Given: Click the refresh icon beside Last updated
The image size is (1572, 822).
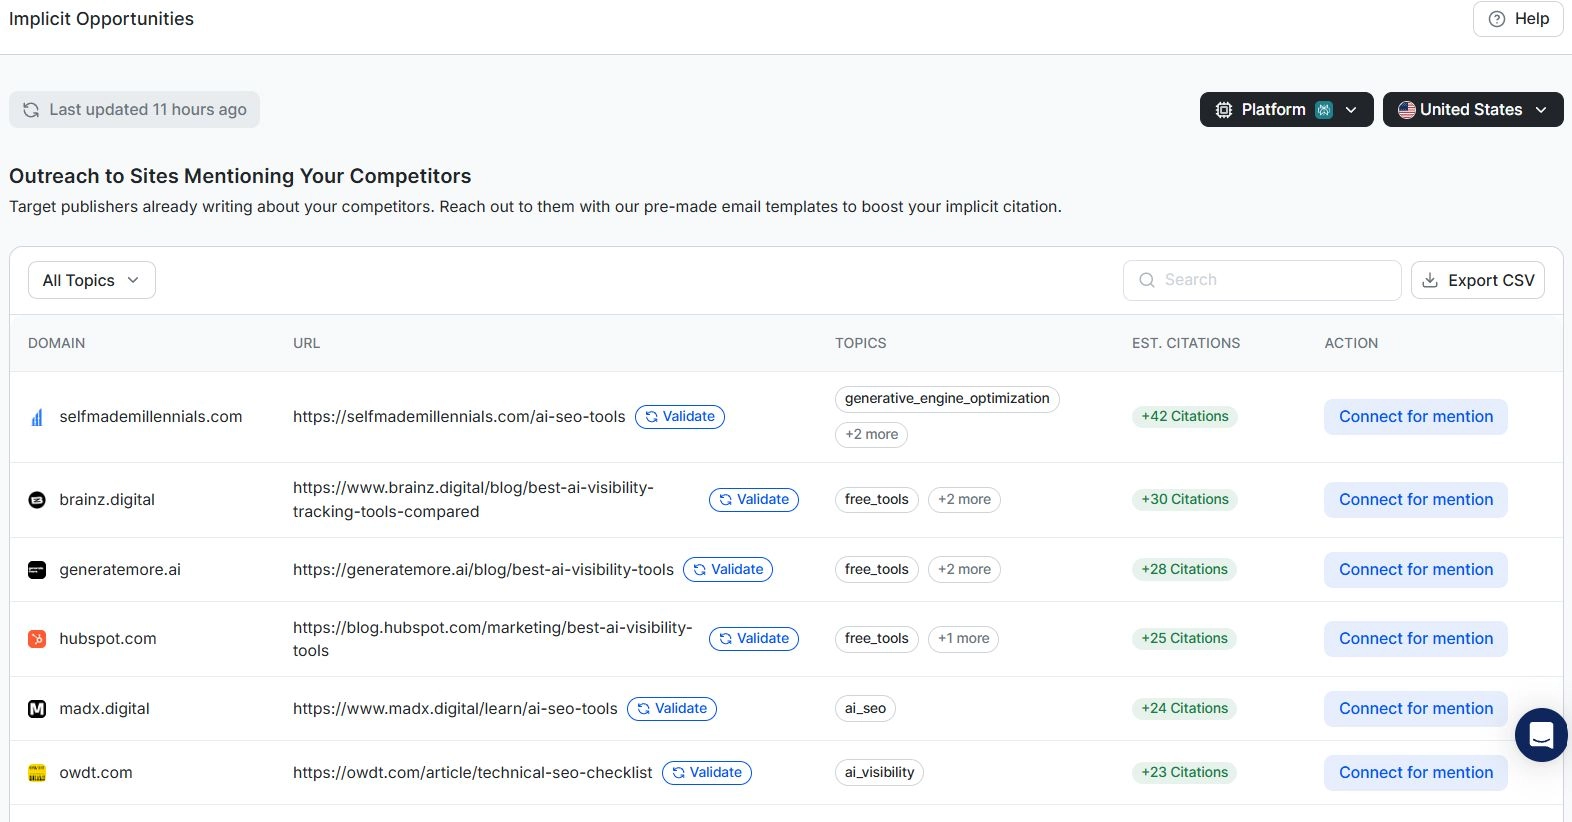Looking at the screenshot, I should 31,110.
